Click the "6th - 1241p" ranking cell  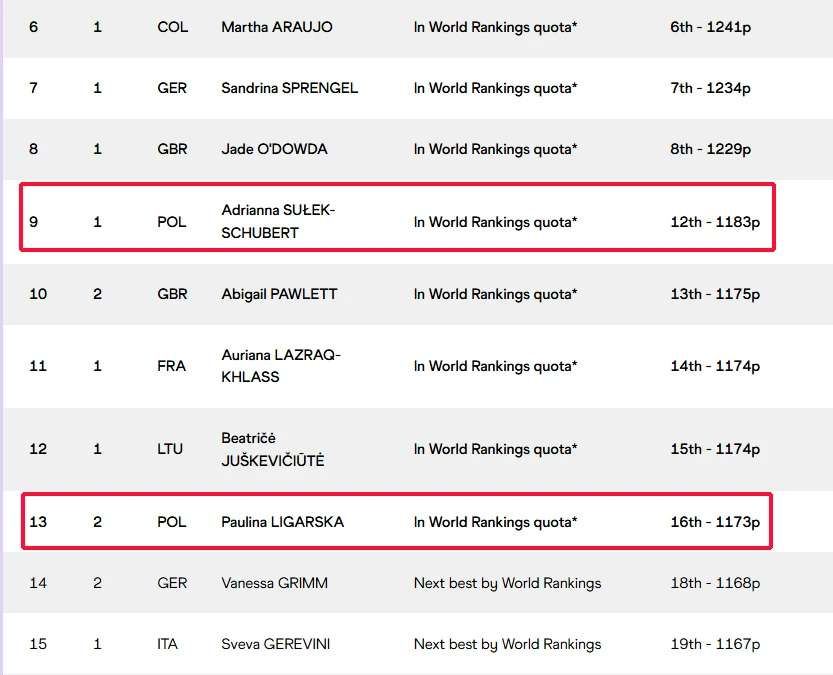(710, 27)
